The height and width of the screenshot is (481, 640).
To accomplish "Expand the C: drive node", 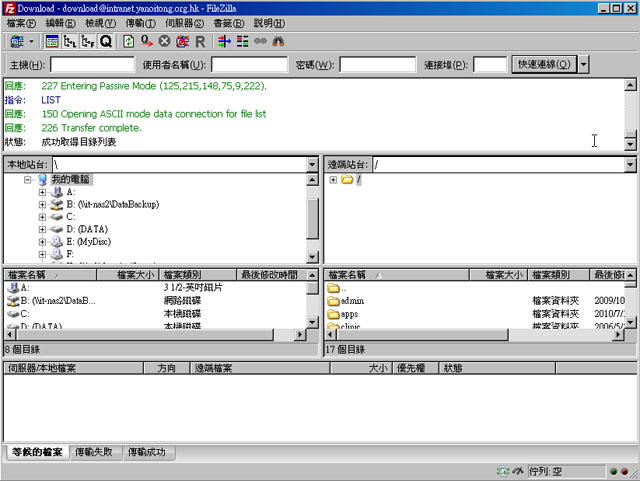I will pyautogui.click(x=42, y=217).
